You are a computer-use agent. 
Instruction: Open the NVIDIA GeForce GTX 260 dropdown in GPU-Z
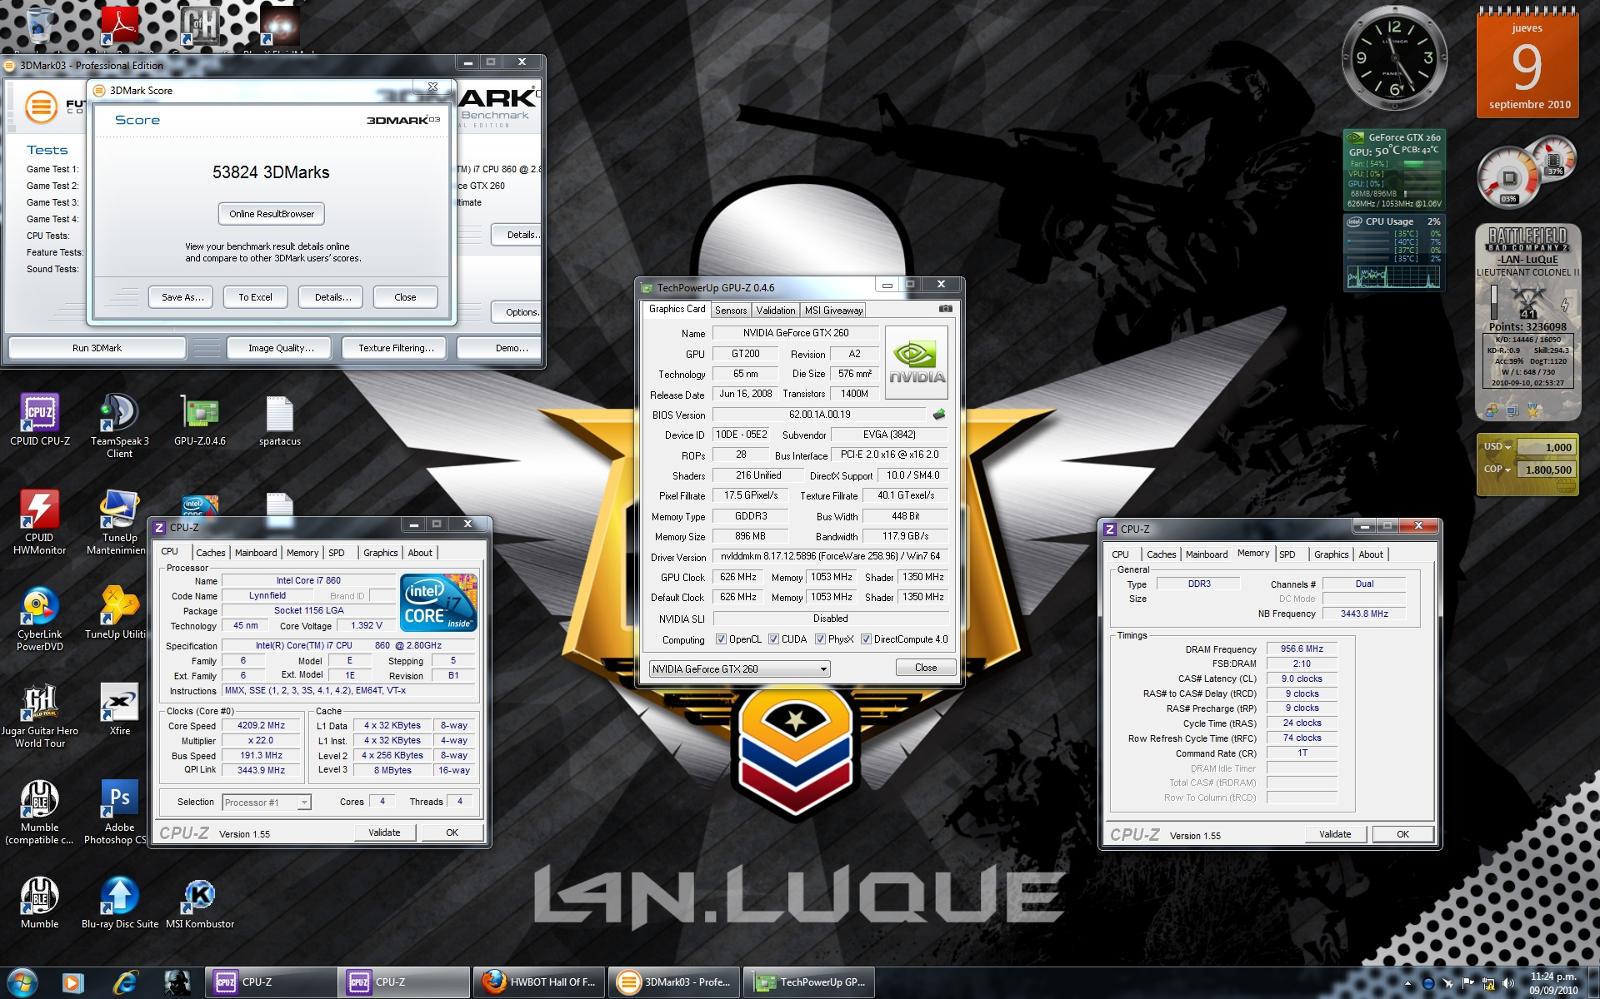pyautogui.click(x=740, y=668)
